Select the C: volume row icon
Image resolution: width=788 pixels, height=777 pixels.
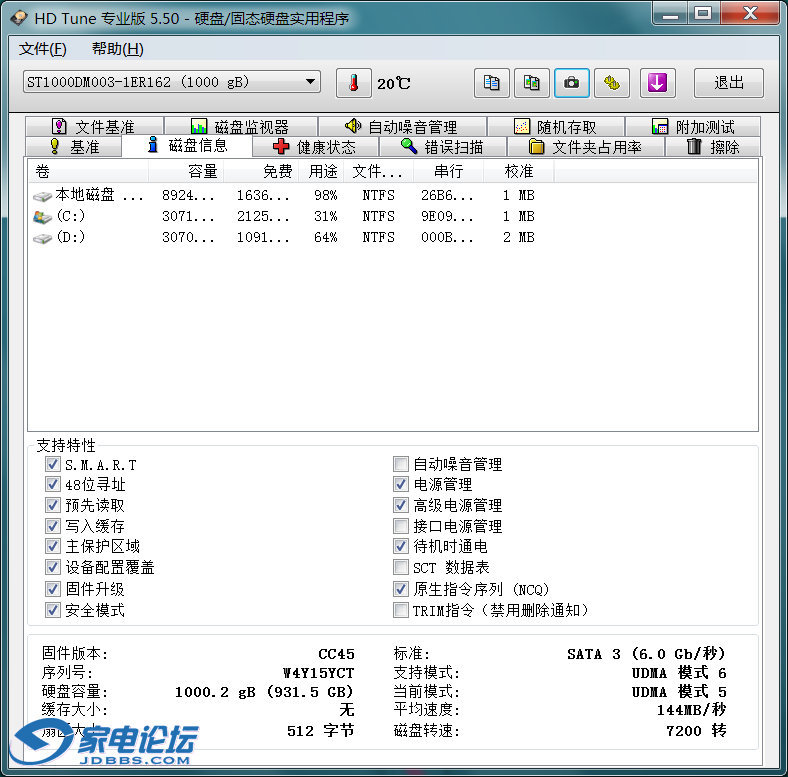(43, 217)
